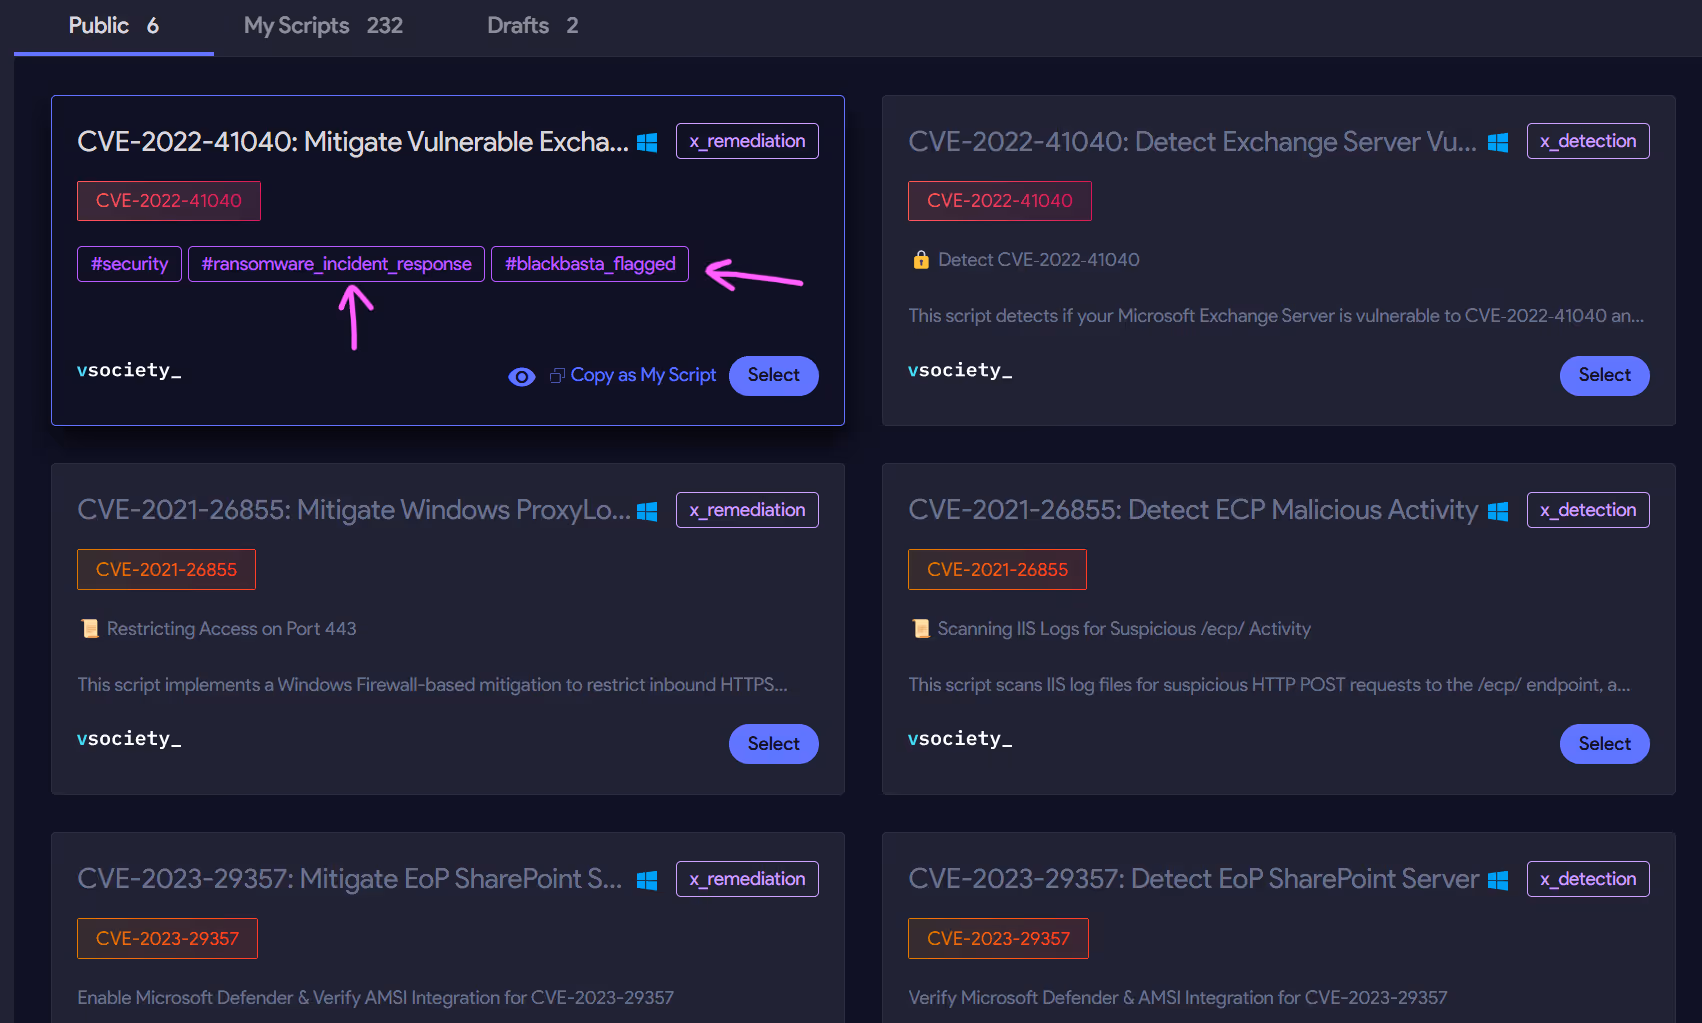Open the Drafts tab
The image size is (1702, 1023).
[x=532, y=26]
